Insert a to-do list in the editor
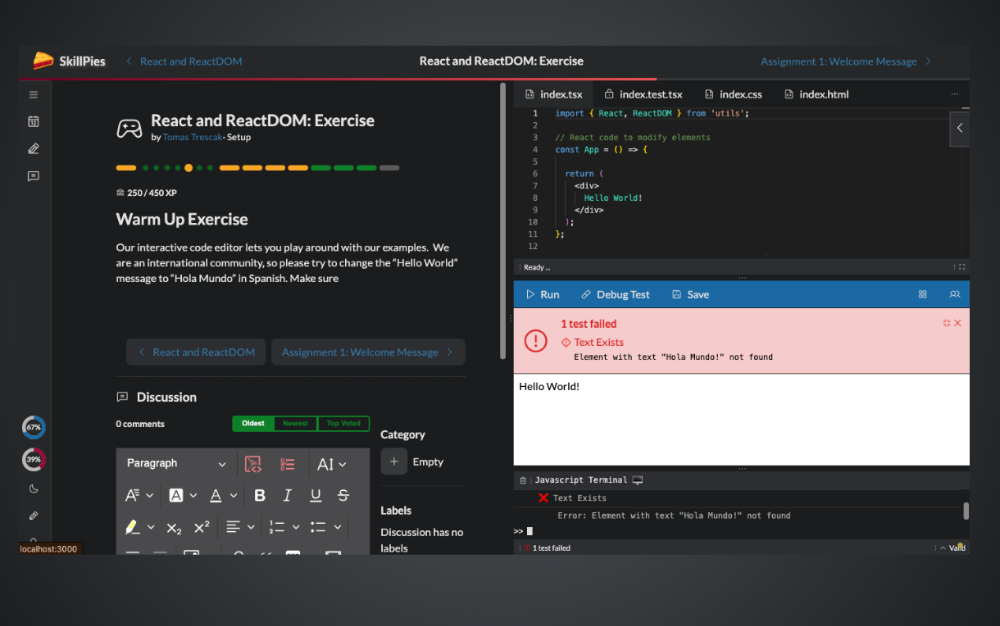 coord(288,464)
